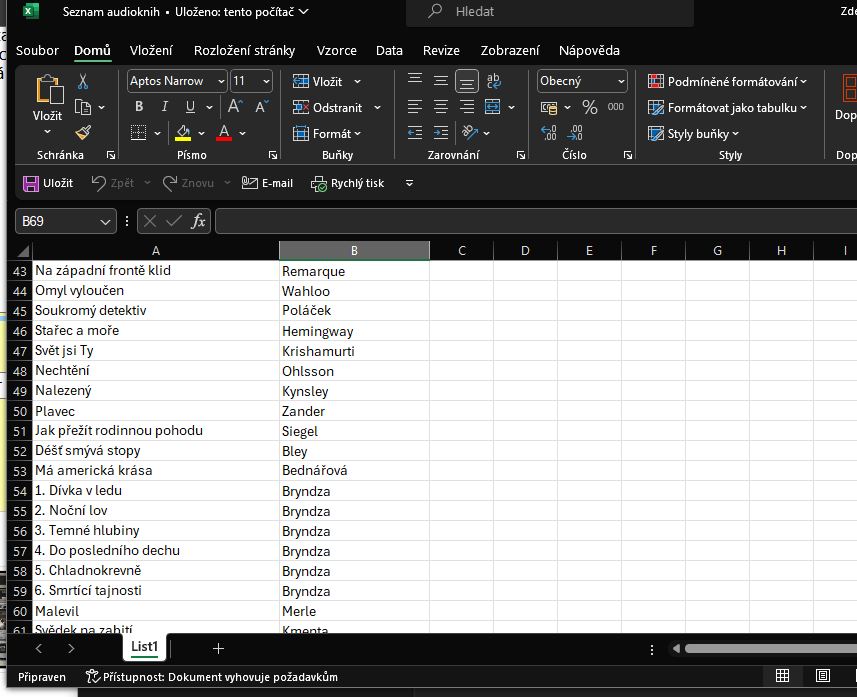Open the Formát cells menu
The image size is (857, 697).
(327, 133)
